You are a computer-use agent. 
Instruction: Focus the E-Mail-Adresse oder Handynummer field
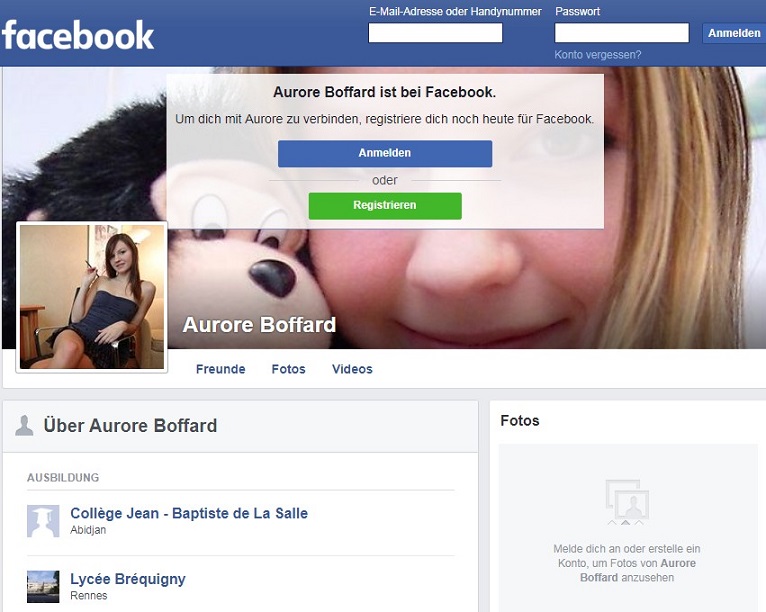[x=435, y=33]
